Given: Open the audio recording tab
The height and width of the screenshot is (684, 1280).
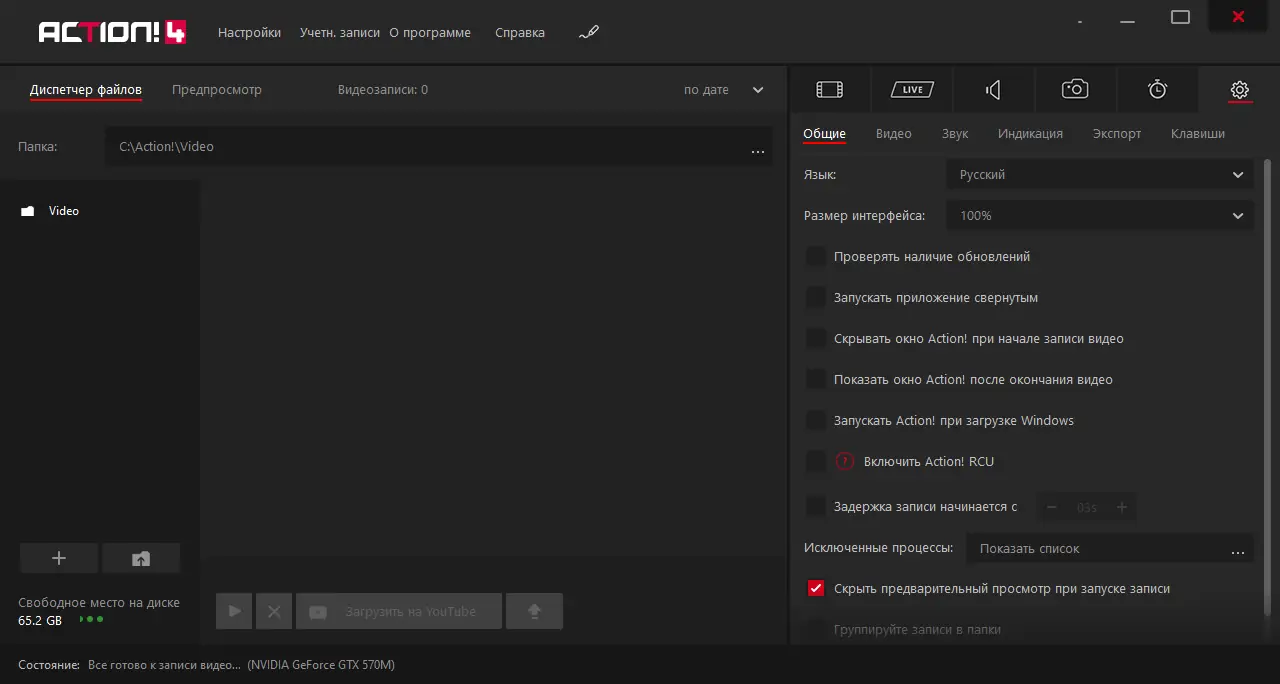Looking at the screenshot, I should (993, 90).
